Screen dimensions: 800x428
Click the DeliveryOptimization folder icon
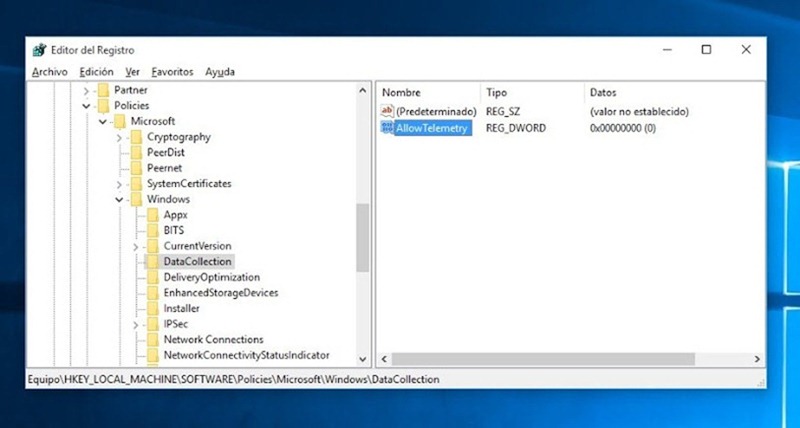coord(153,278)
